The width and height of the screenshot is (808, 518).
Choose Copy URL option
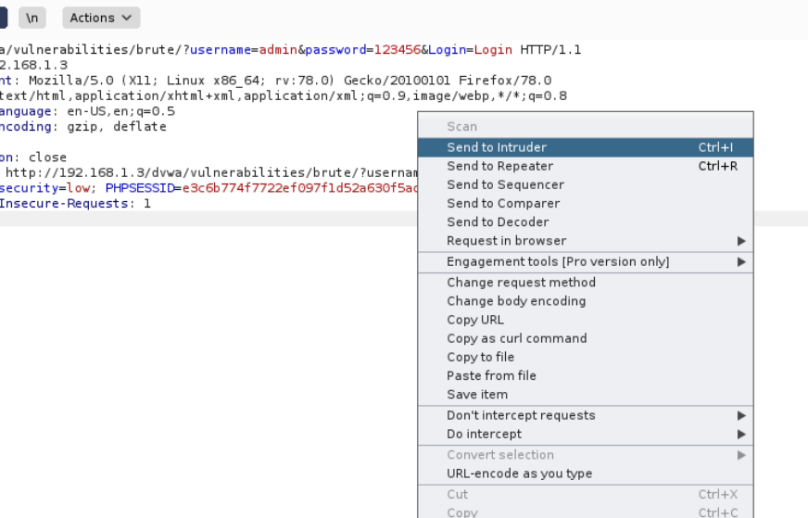(x=475, y=320)
